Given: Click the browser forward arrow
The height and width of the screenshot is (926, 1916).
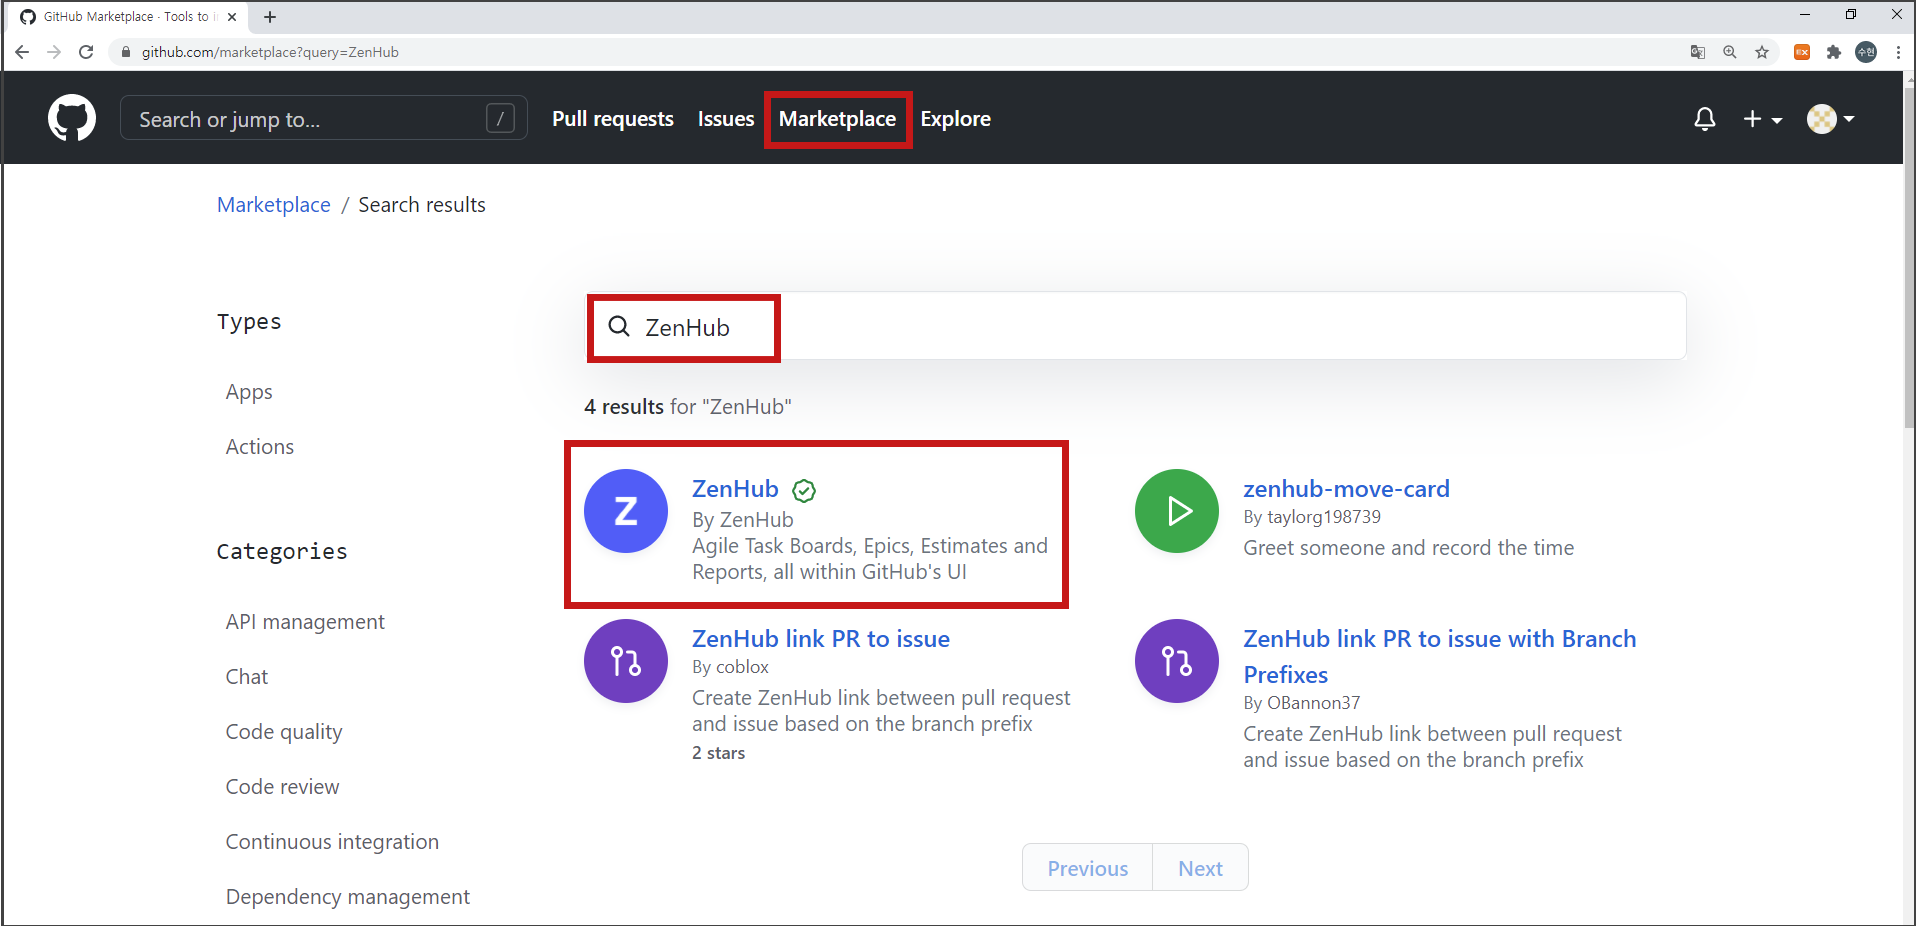Looking at the screenshot, I should tap(54, 52).
